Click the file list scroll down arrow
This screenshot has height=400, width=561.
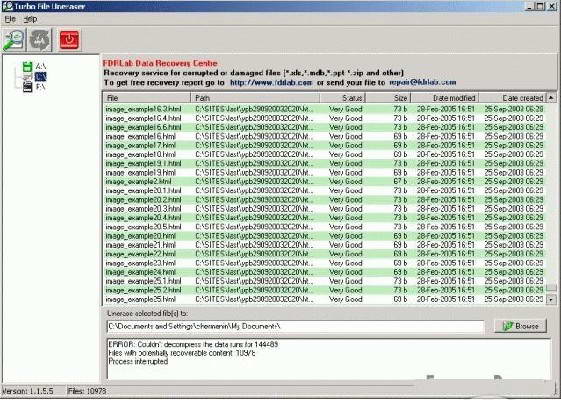click(x=551, y=299)
